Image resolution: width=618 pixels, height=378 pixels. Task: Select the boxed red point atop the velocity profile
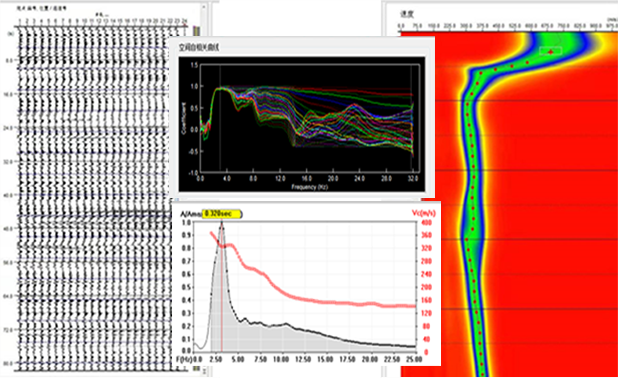click(551, 51)
